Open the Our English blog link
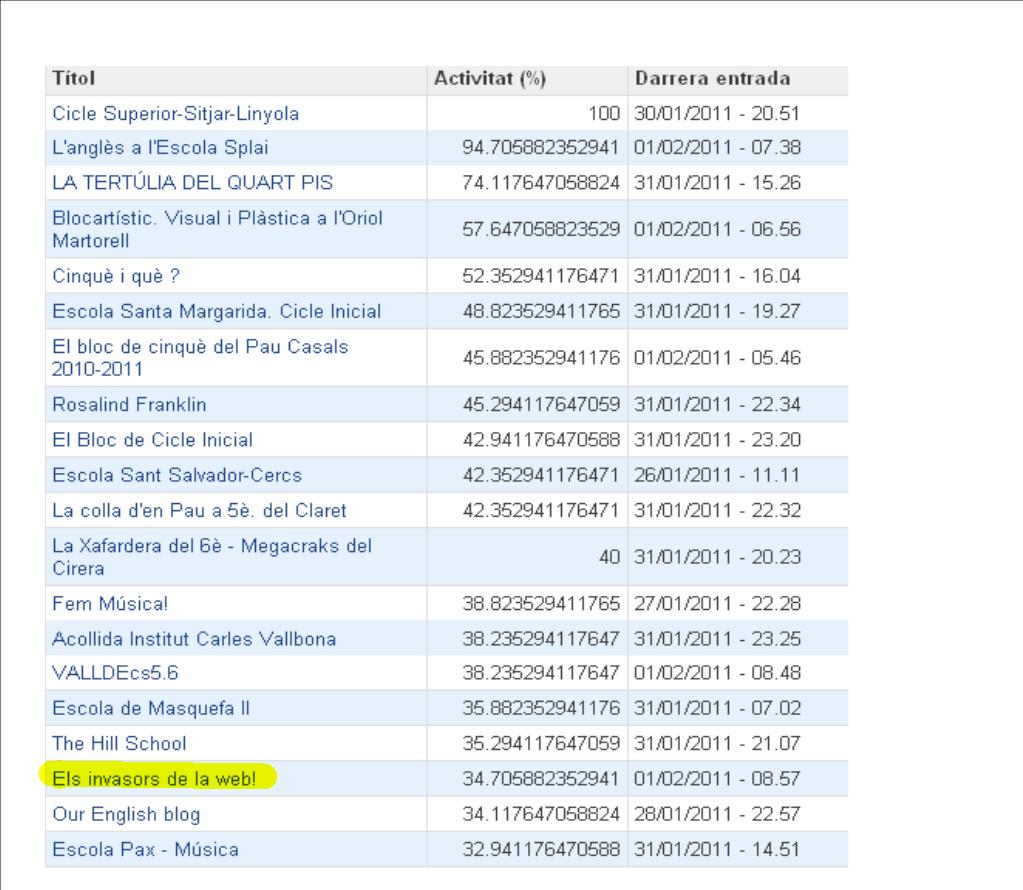The image size is (1023, 890). [126, 814]
